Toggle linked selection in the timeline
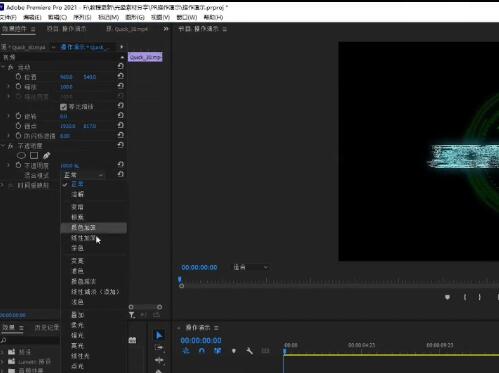499x373 pixels. point(217,351)
